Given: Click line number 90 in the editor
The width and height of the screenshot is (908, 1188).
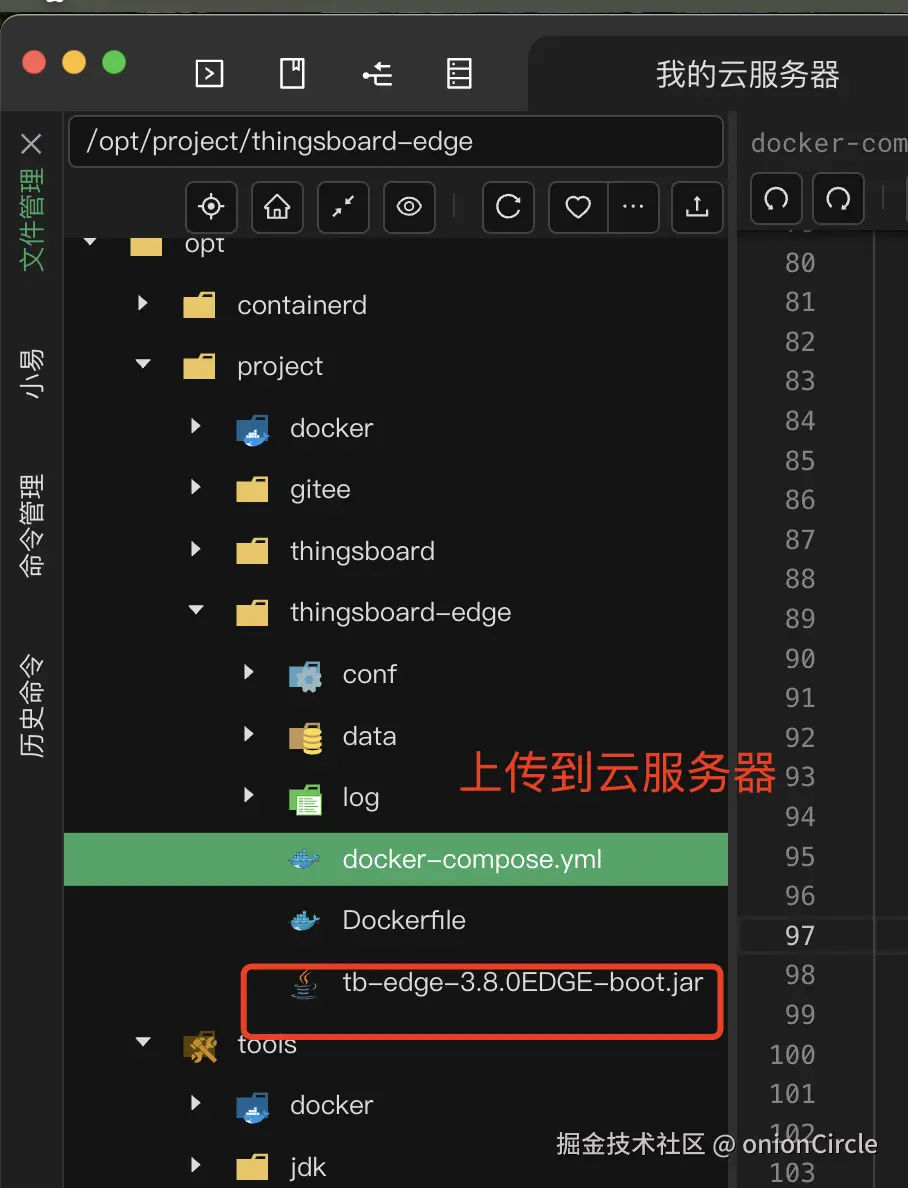Looking at the screenshot, I should coord(800,658).
